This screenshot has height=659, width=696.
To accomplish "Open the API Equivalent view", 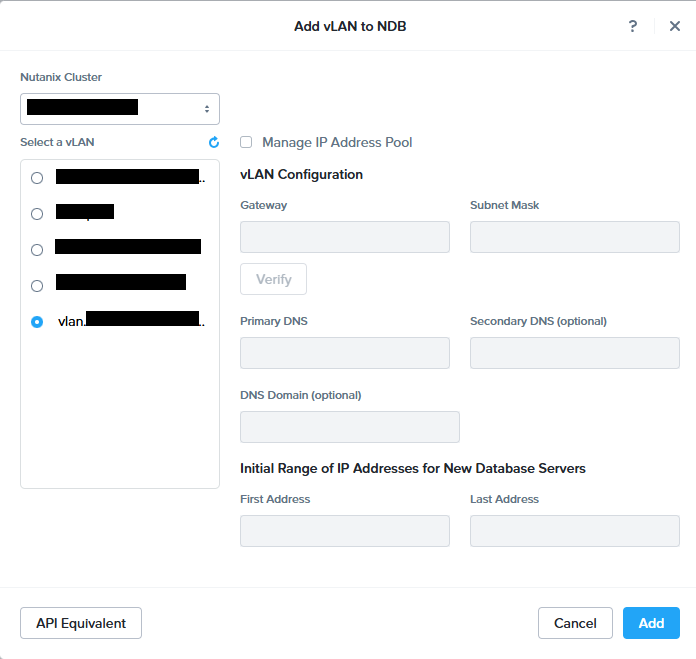I will pyautogui.click(x=81, y=623).
